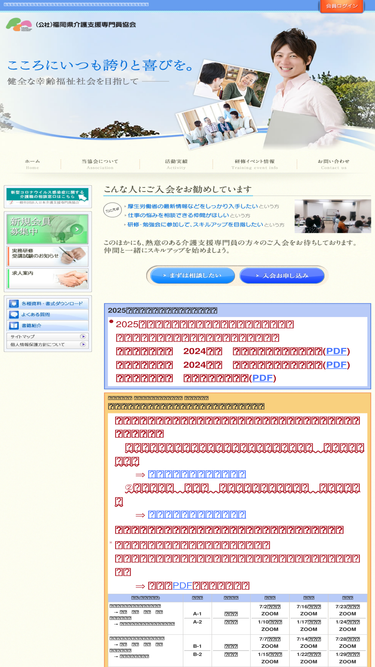Click arrow icon beside 個人情報保護方針について

83,345
